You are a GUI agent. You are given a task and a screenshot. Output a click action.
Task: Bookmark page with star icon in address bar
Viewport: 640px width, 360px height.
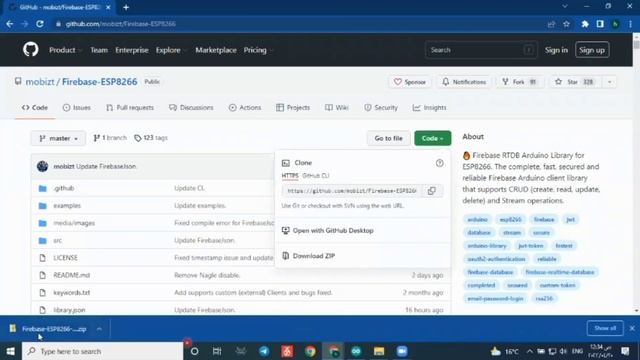(566, 24)
